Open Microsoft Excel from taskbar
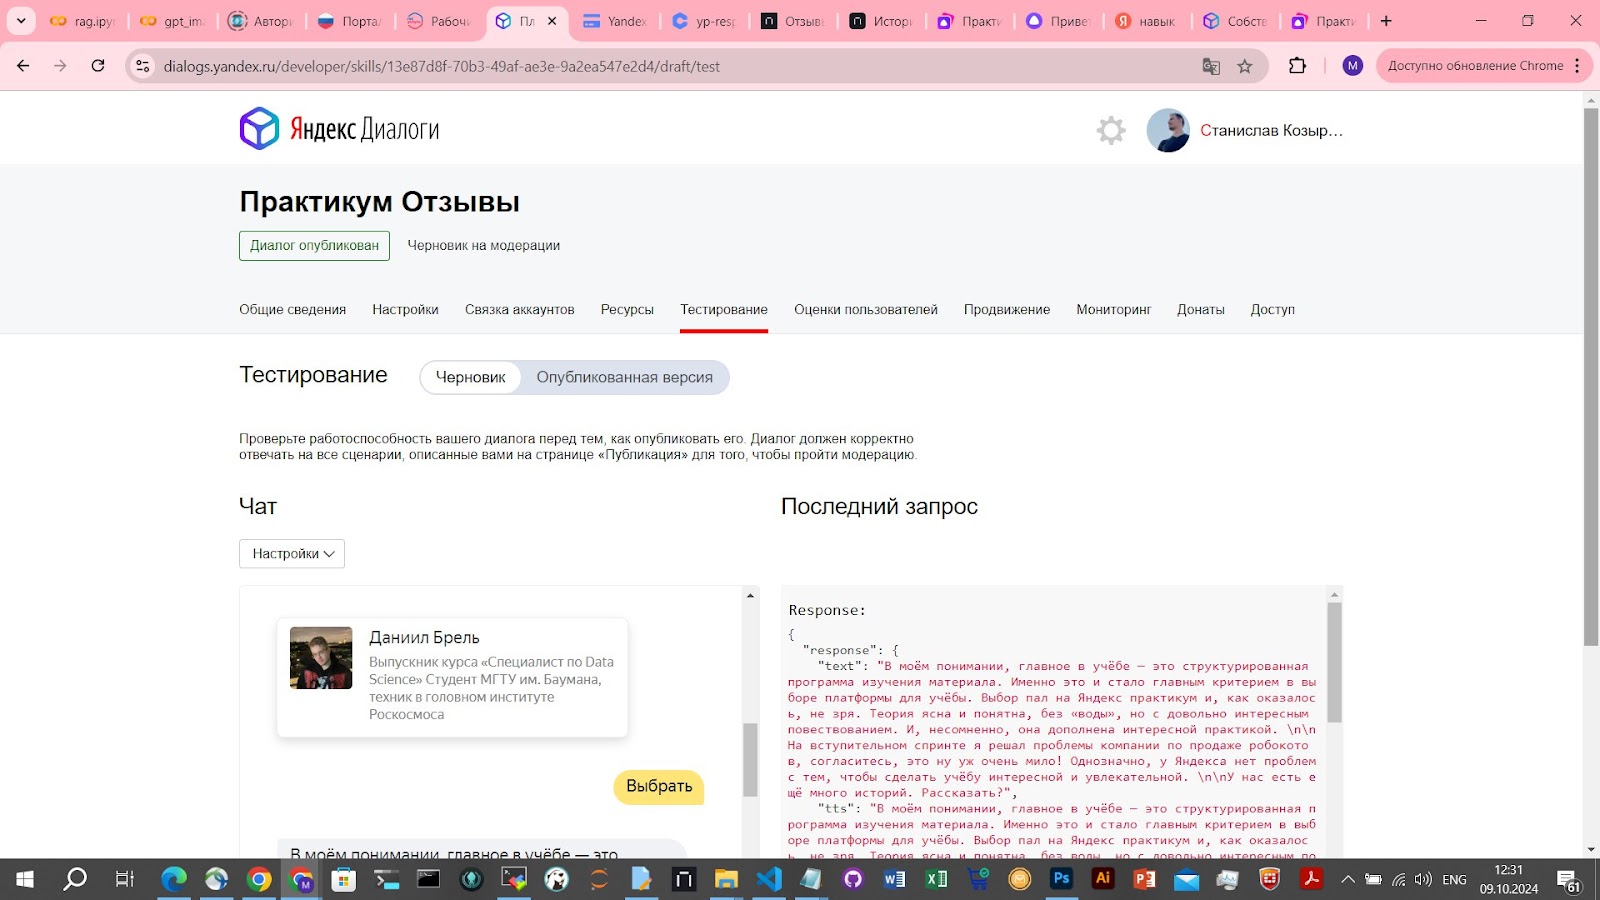Viewport: 1600px width, 900px height. (x=937, y=879)
